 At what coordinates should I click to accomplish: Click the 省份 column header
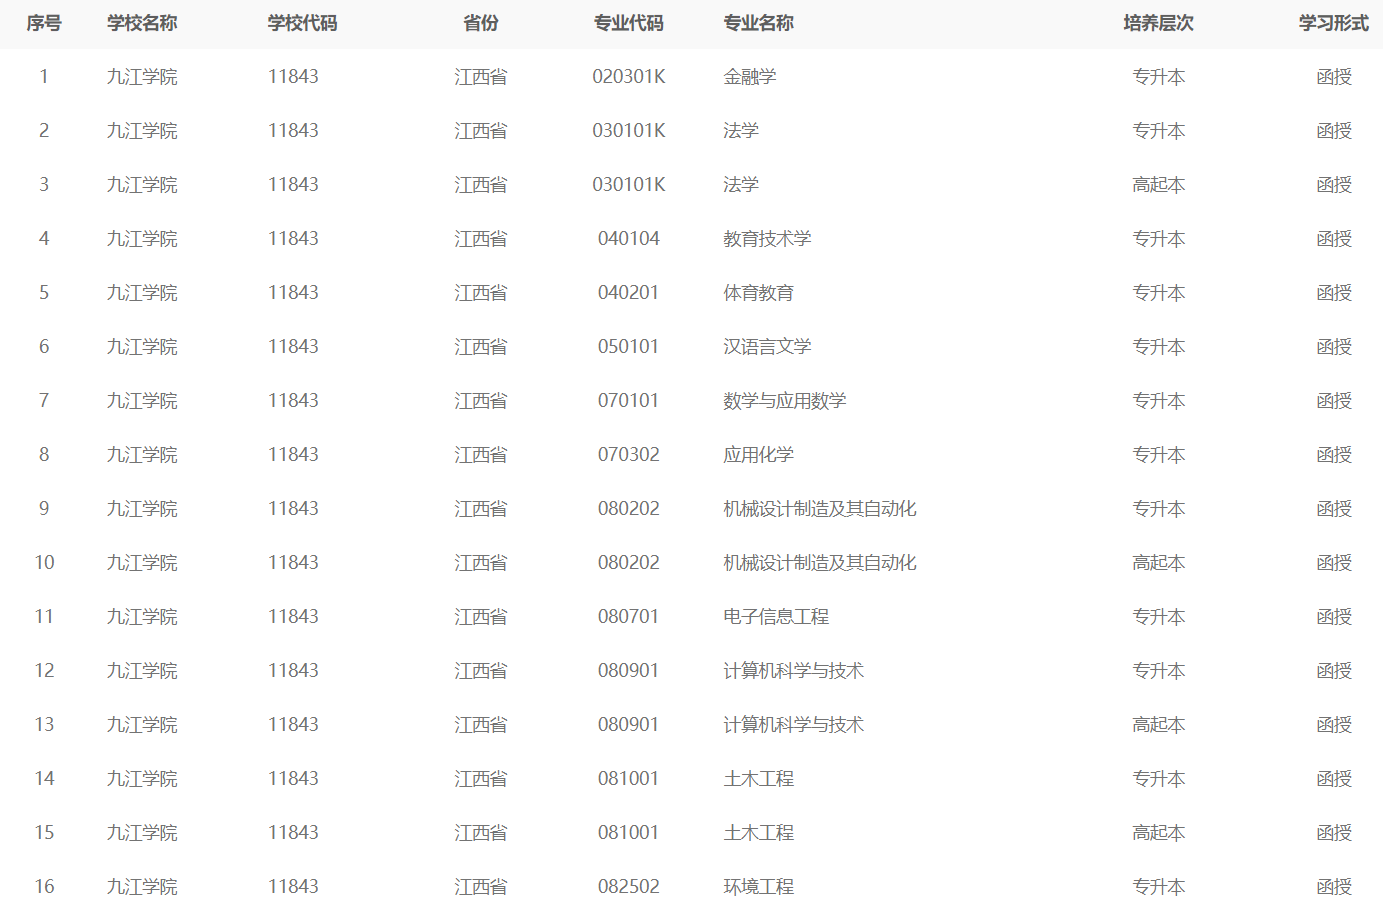click(481, 23)
